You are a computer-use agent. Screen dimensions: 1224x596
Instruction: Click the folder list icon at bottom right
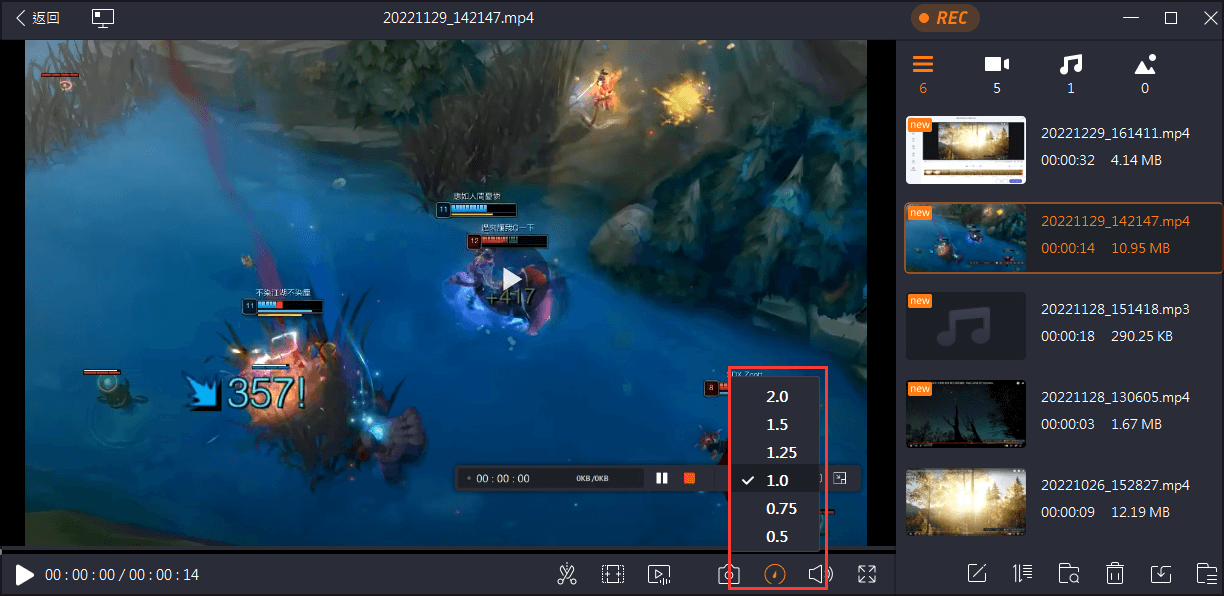(x=1207, y=573)
